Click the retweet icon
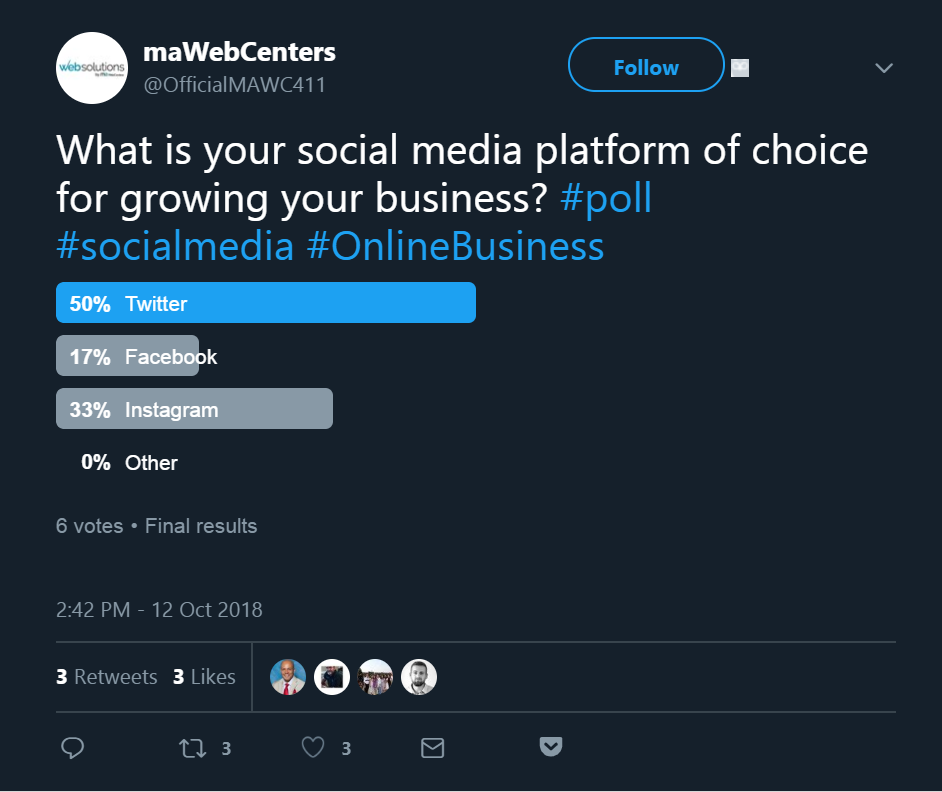Screen dimensions: 942x792 (x=192, y=747)
